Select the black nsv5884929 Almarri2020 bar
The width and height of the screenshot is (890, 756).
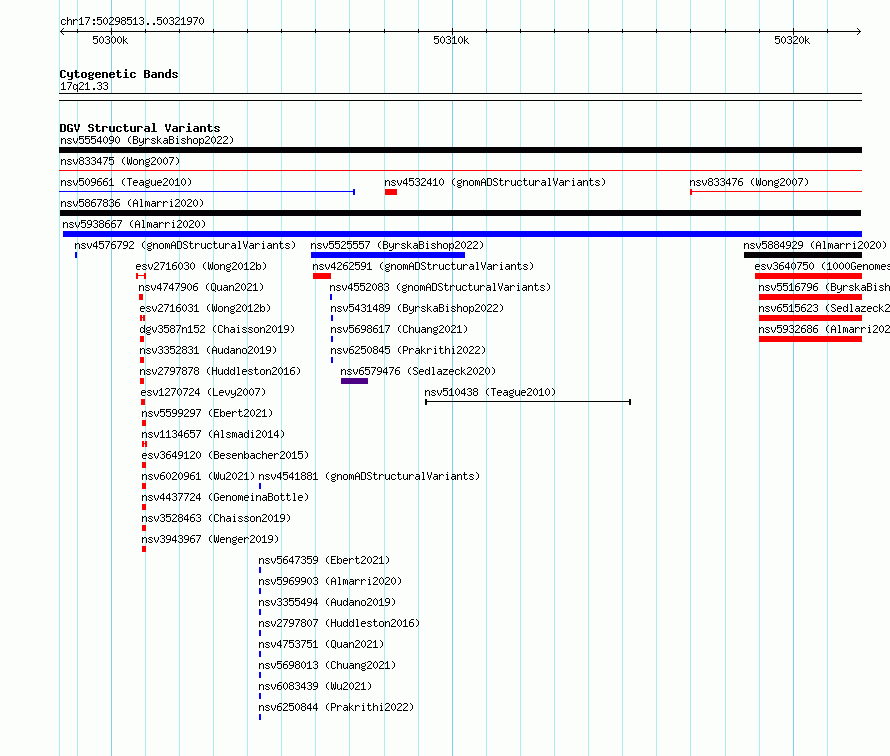(803, 255)
